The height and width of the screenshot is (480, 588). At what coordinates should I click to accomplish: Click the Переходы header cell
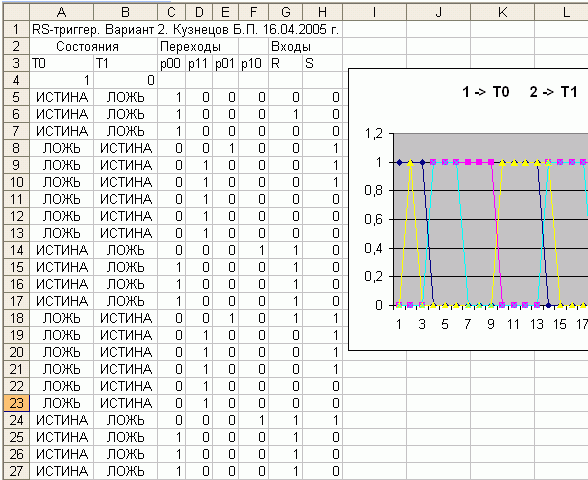190,46
